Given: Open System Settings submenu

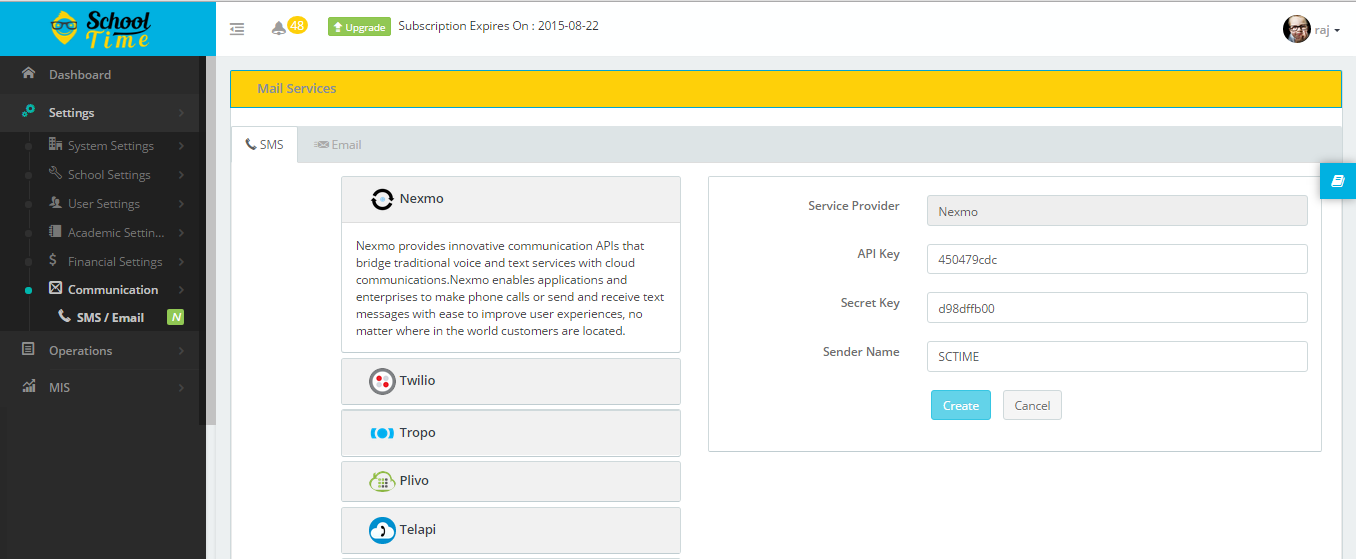Looking at the screenshot, I should coord(110,146).
